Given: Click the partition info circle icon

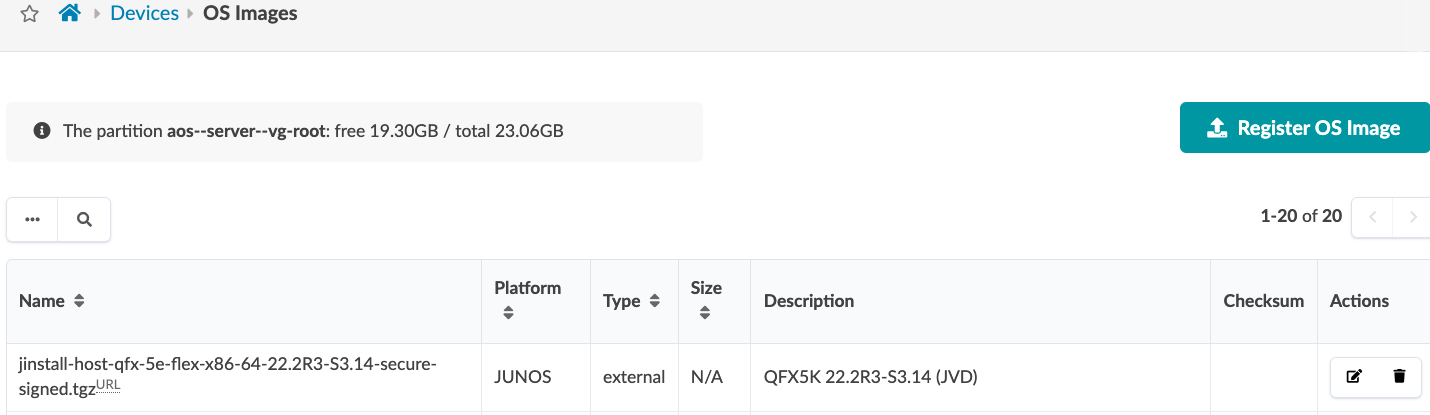Looking at the screenshot, I should [42, 131].
